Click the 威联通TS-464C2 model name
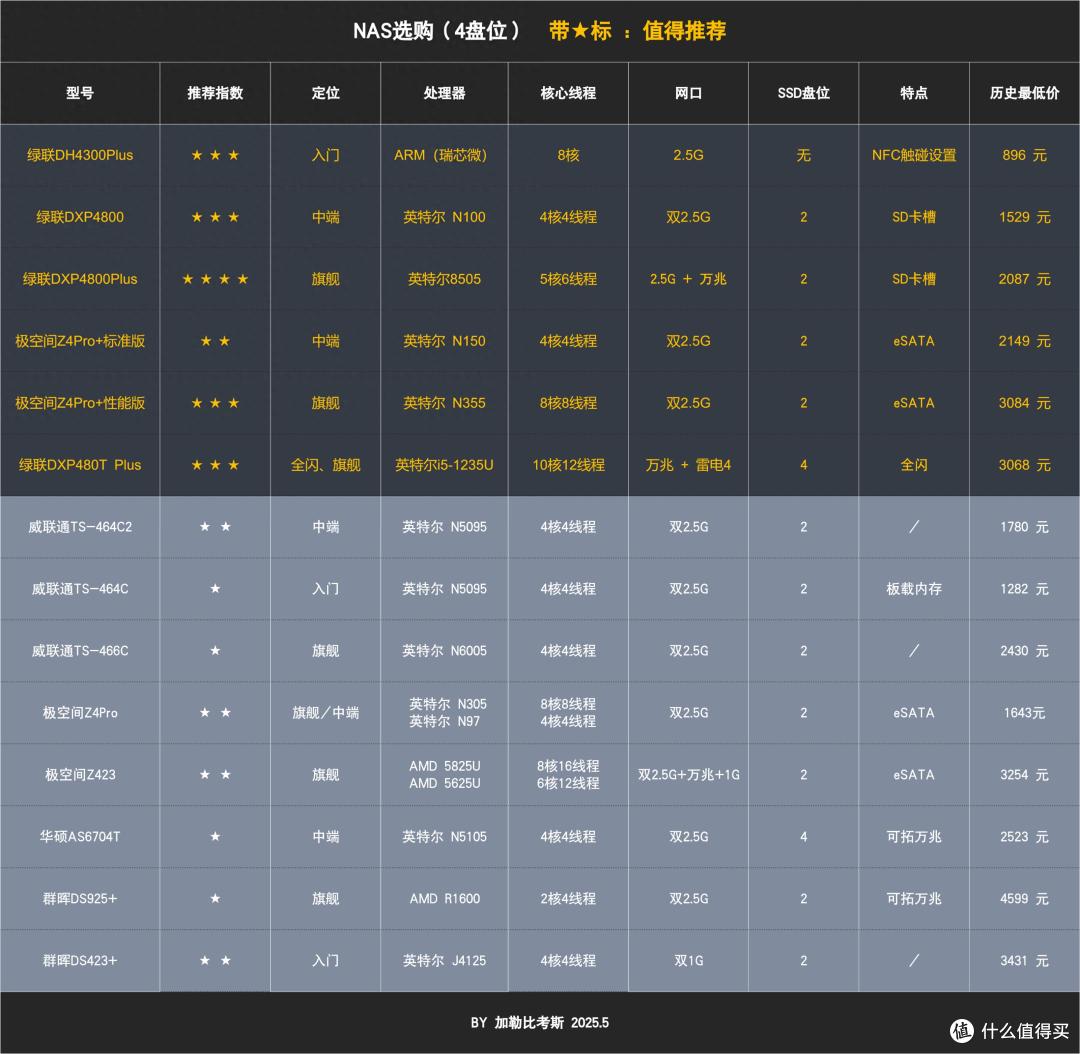Image resolution: width=1080 pixels, height=1054 pixels. (80, 527)
